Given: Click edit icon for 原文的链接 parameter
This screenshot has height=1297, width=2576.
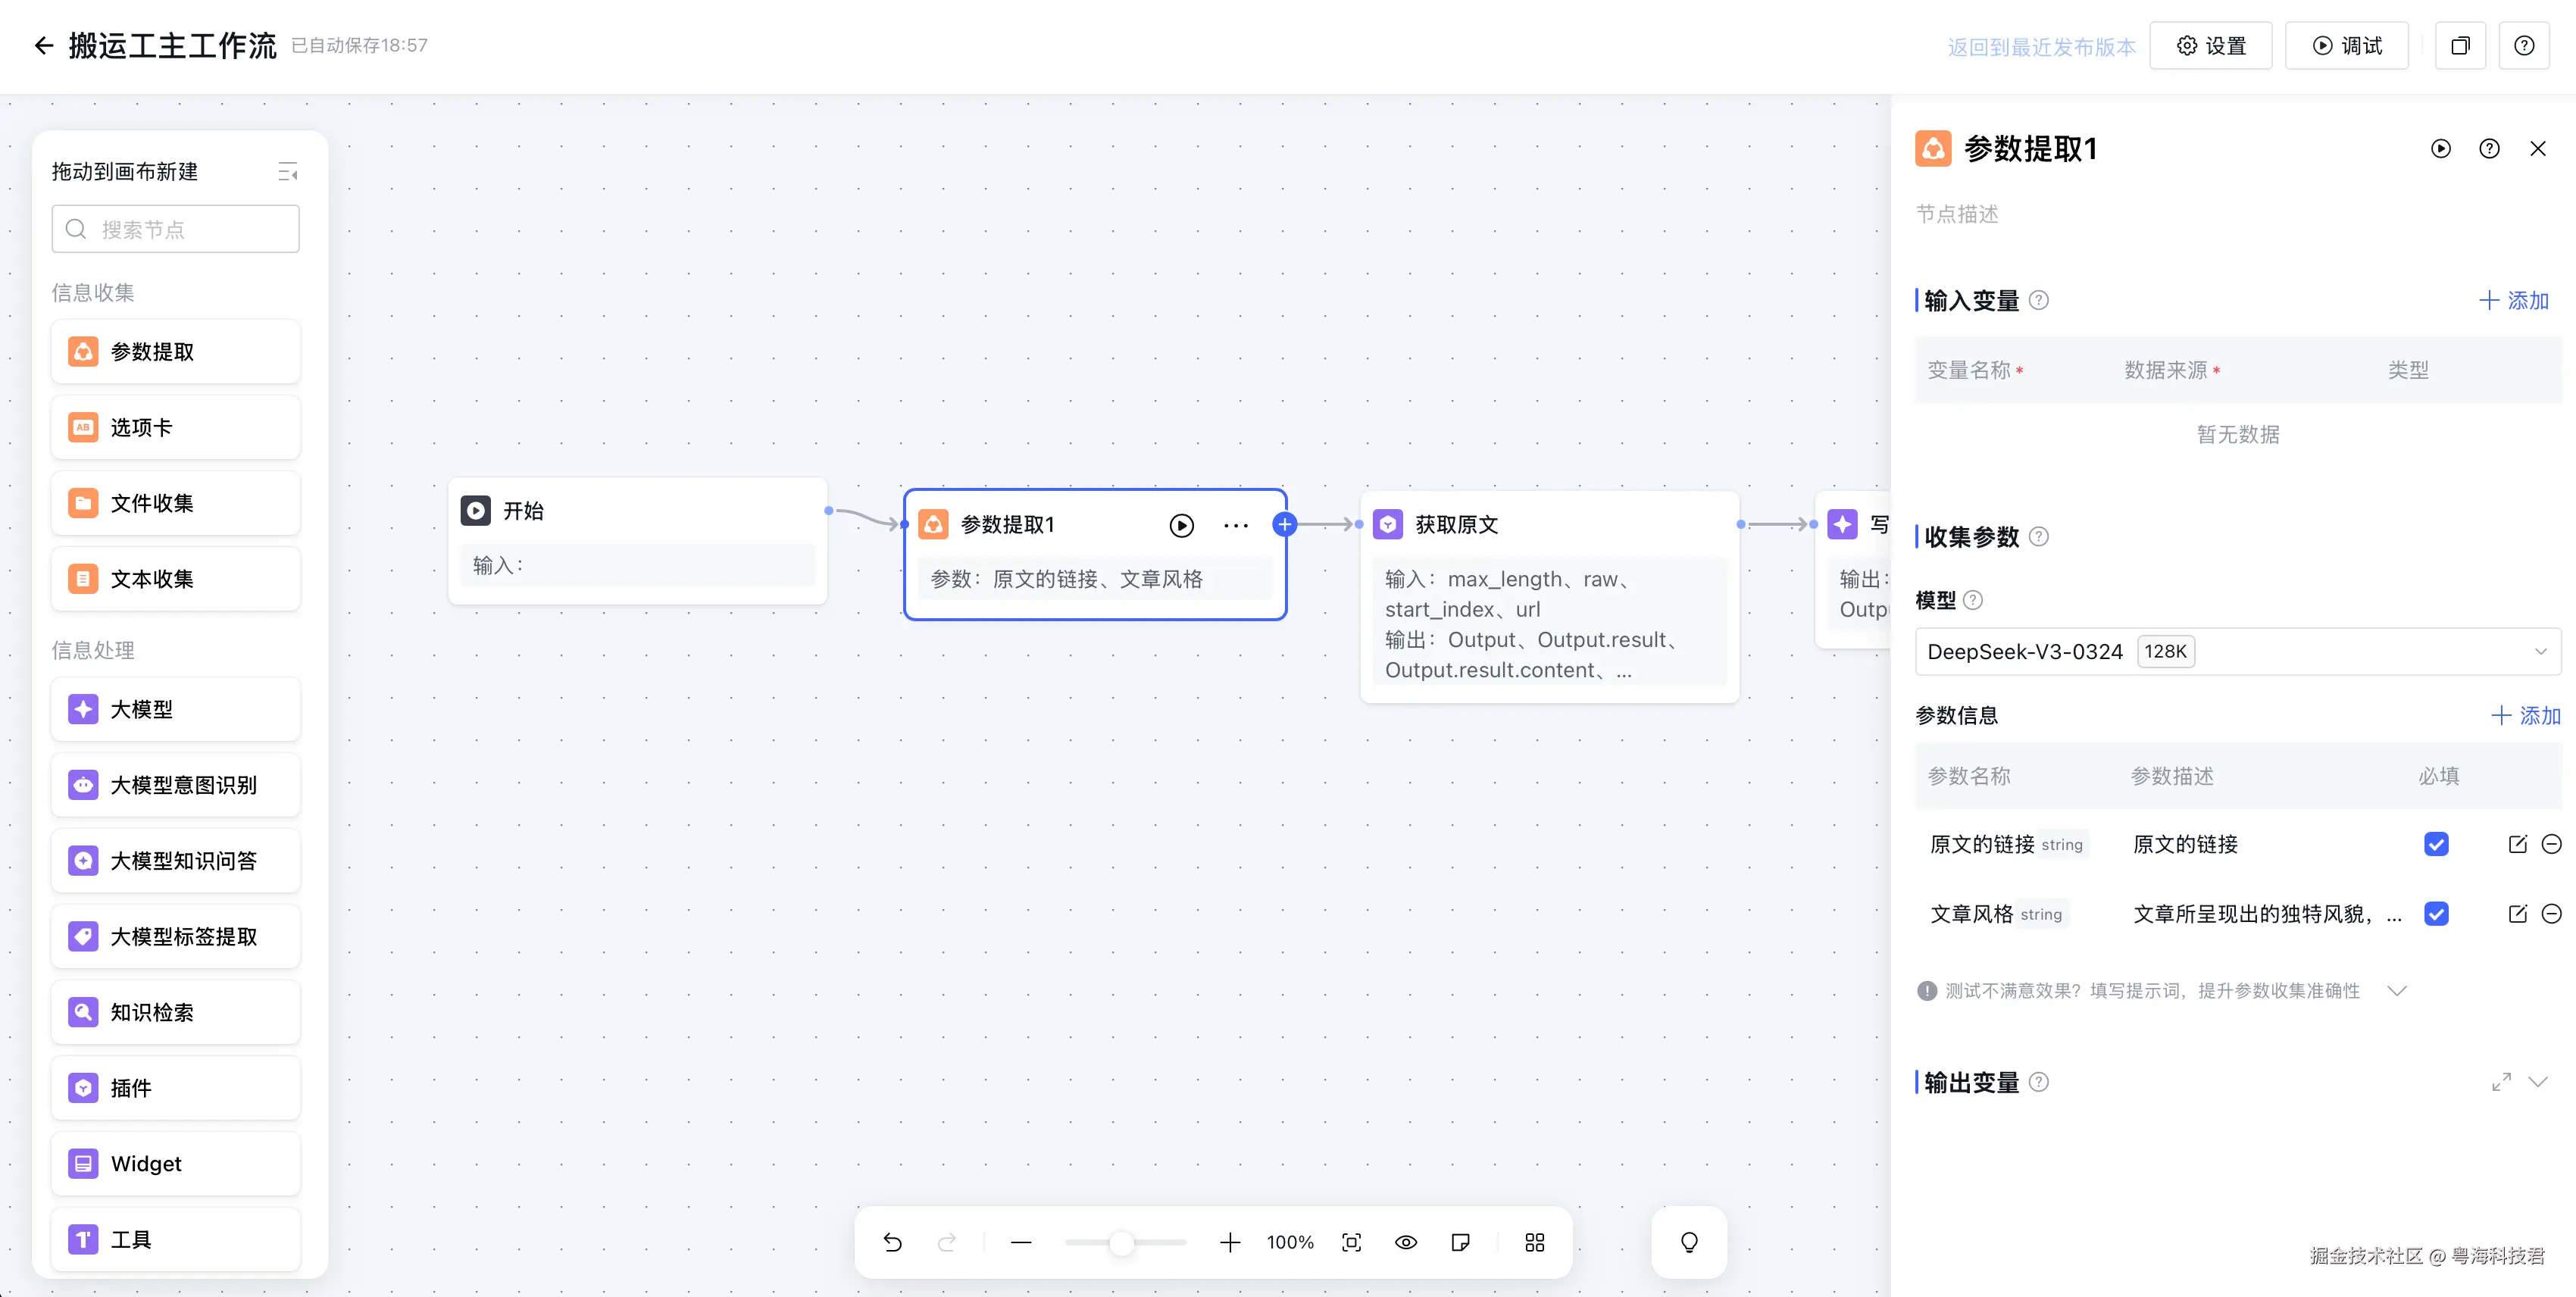Looking at the screenshot, I should [x=2517, y=844].
